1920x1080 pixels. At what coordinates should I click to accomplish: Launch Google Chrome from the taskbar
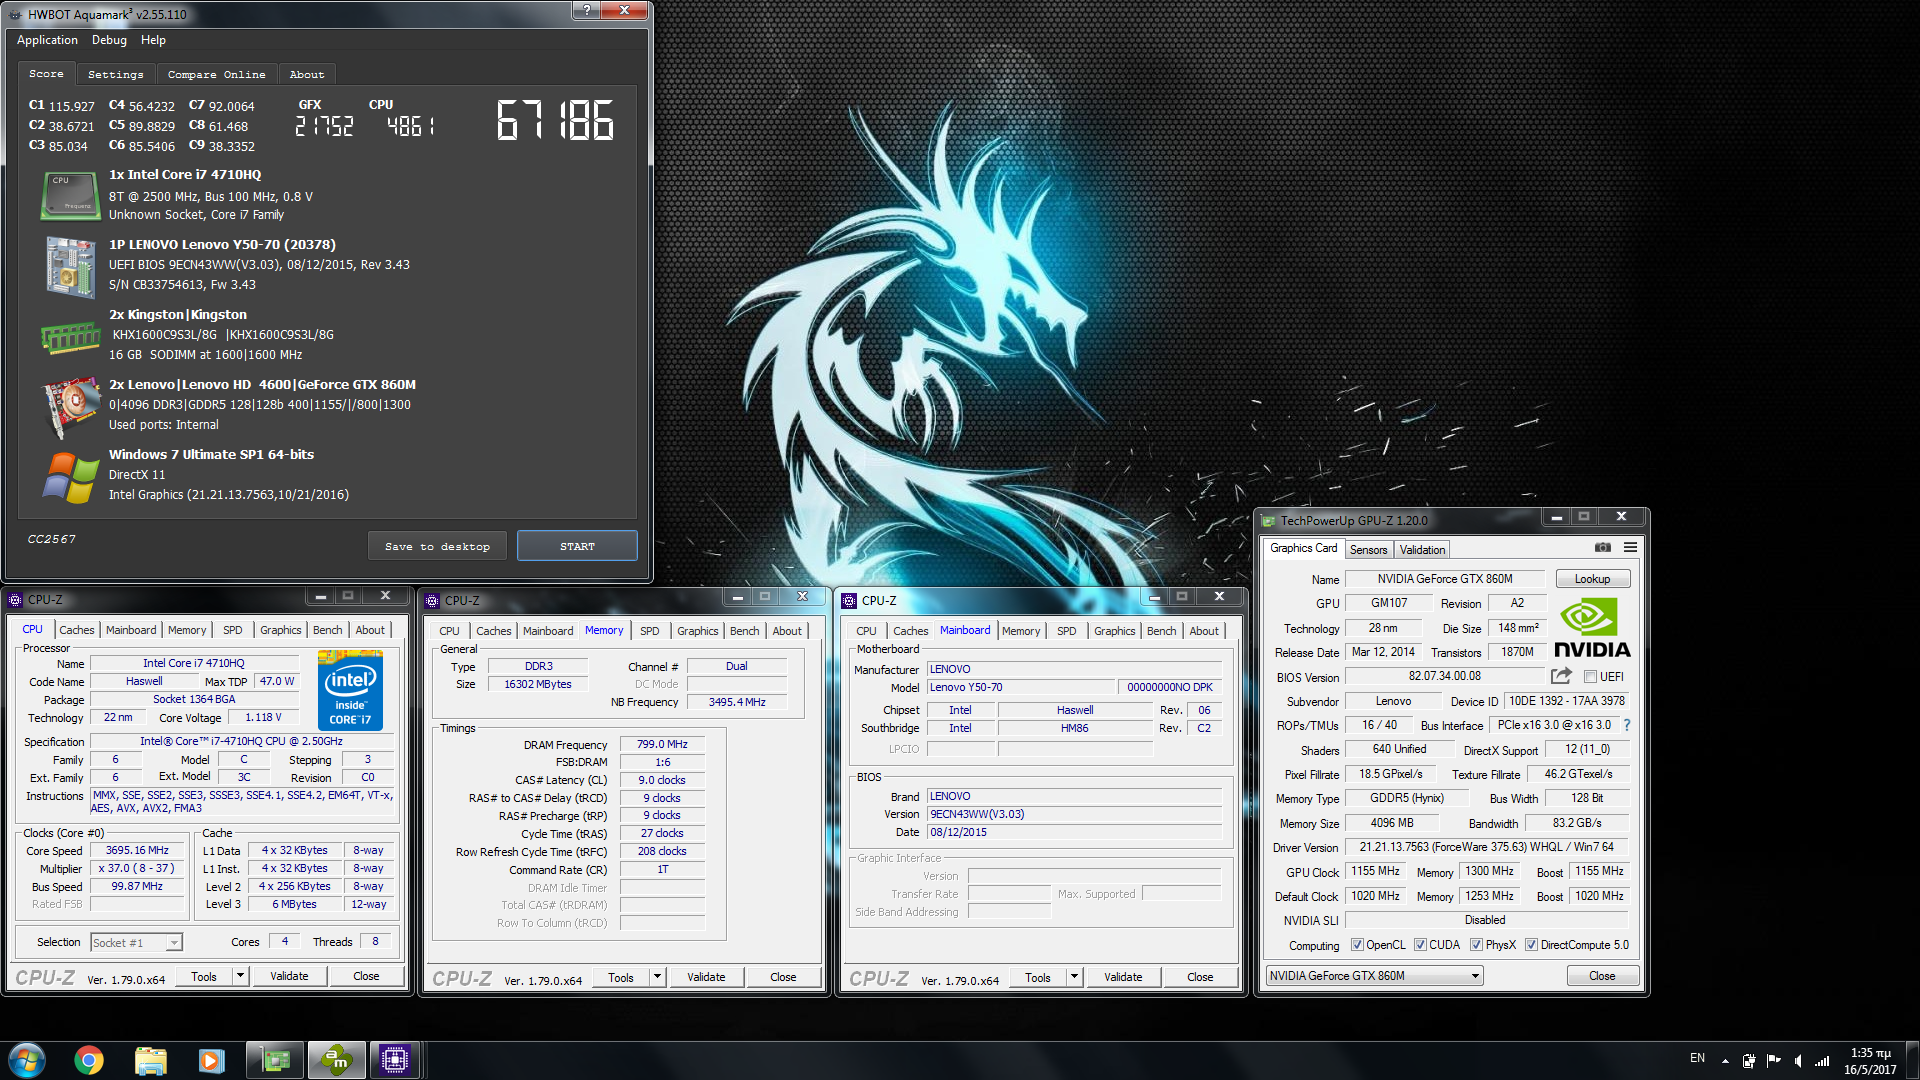tap(89, 1060)
